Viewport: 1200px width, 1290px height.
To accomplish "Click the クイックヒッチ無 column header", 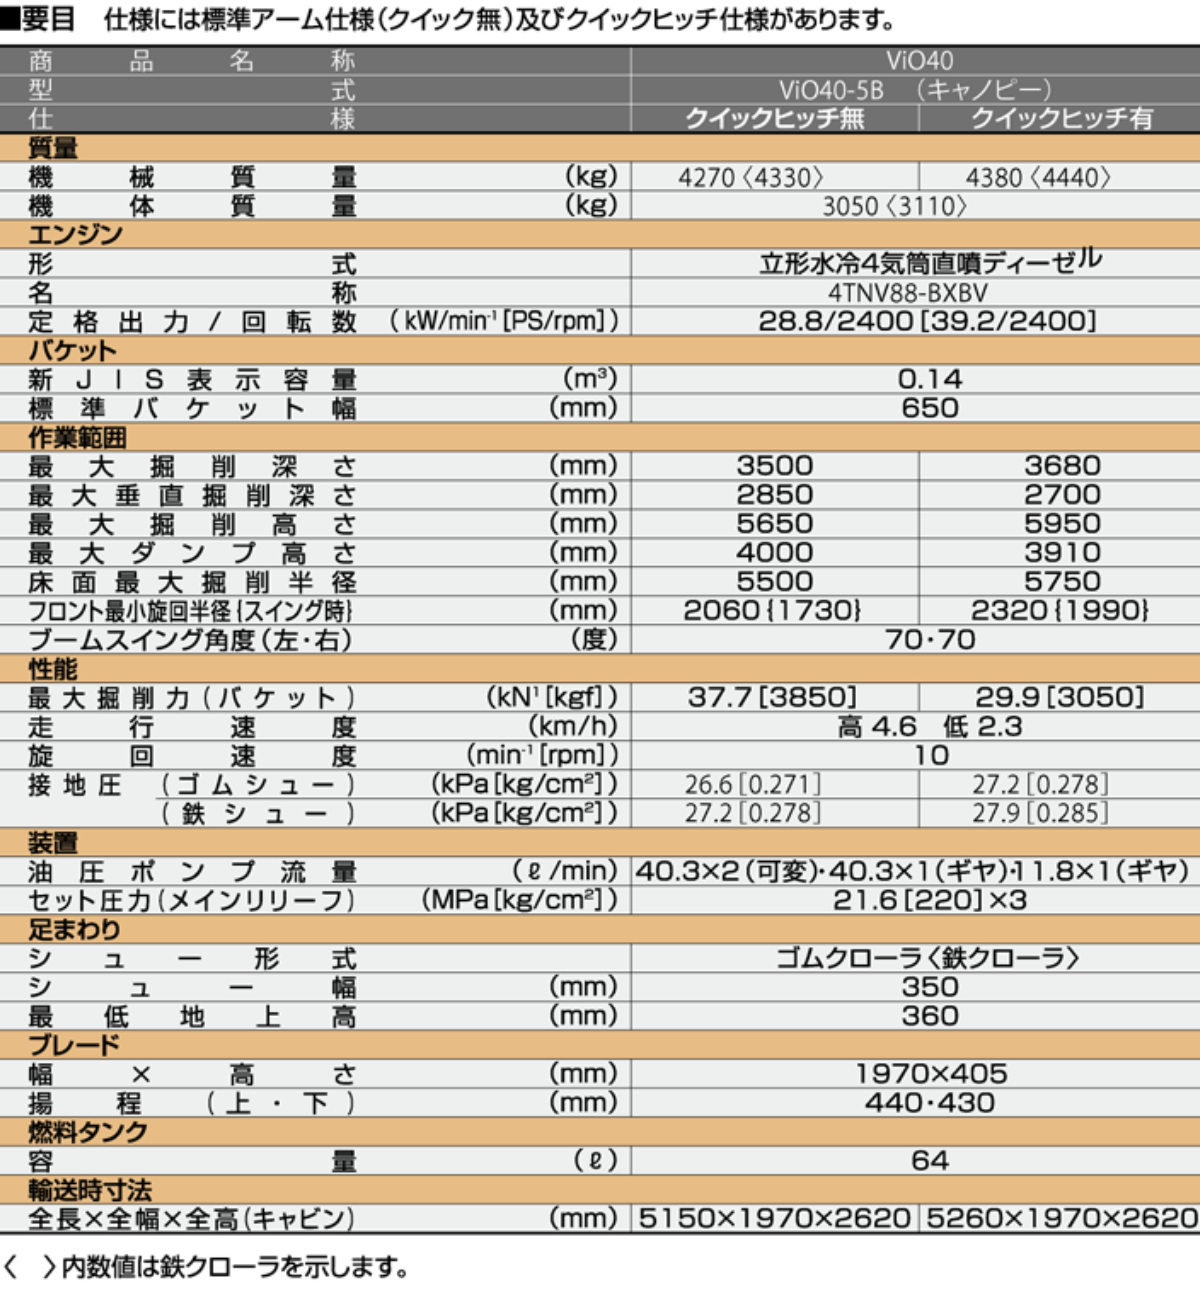I will [x=774, y=119].
